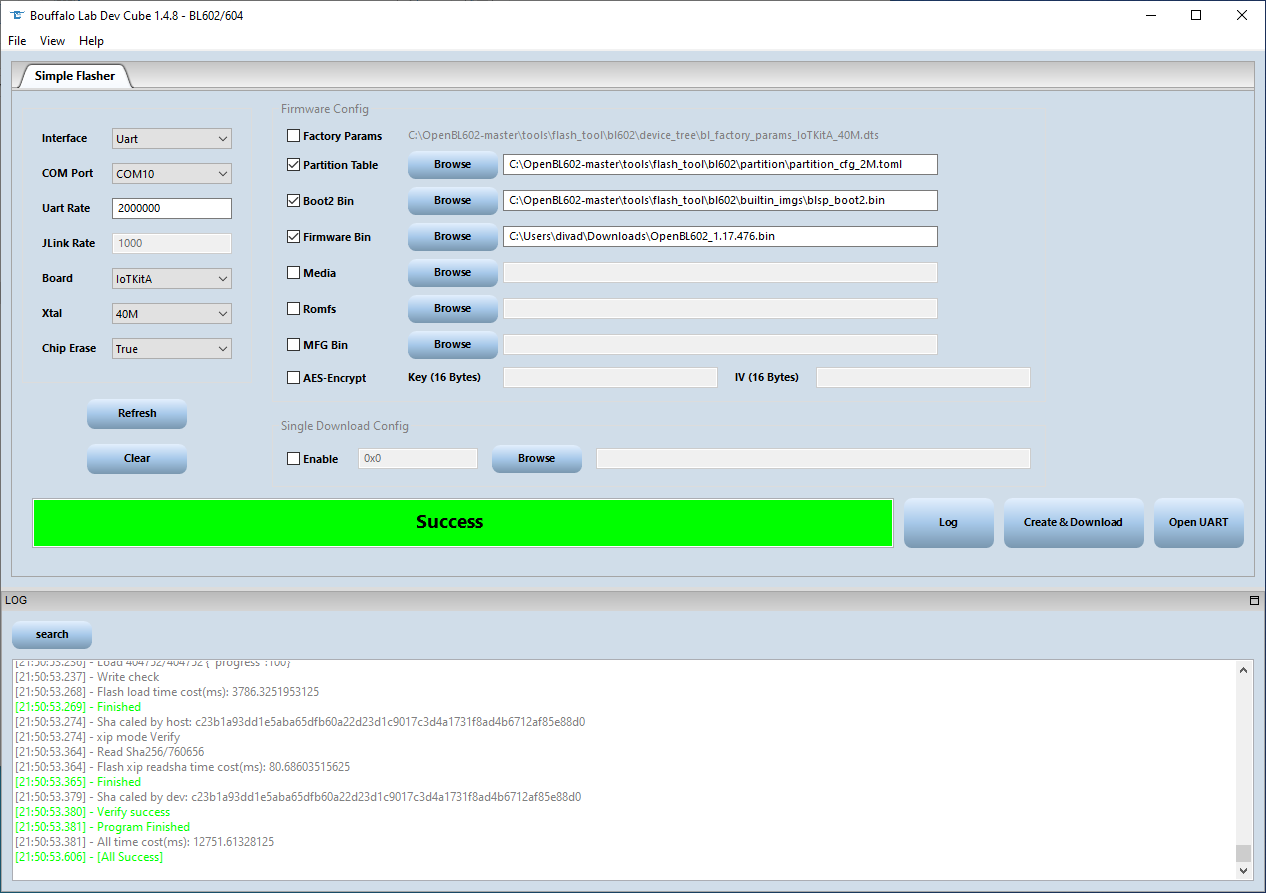1266x893 pixels.
Task: Open the File menu
Action: point(17,41)
